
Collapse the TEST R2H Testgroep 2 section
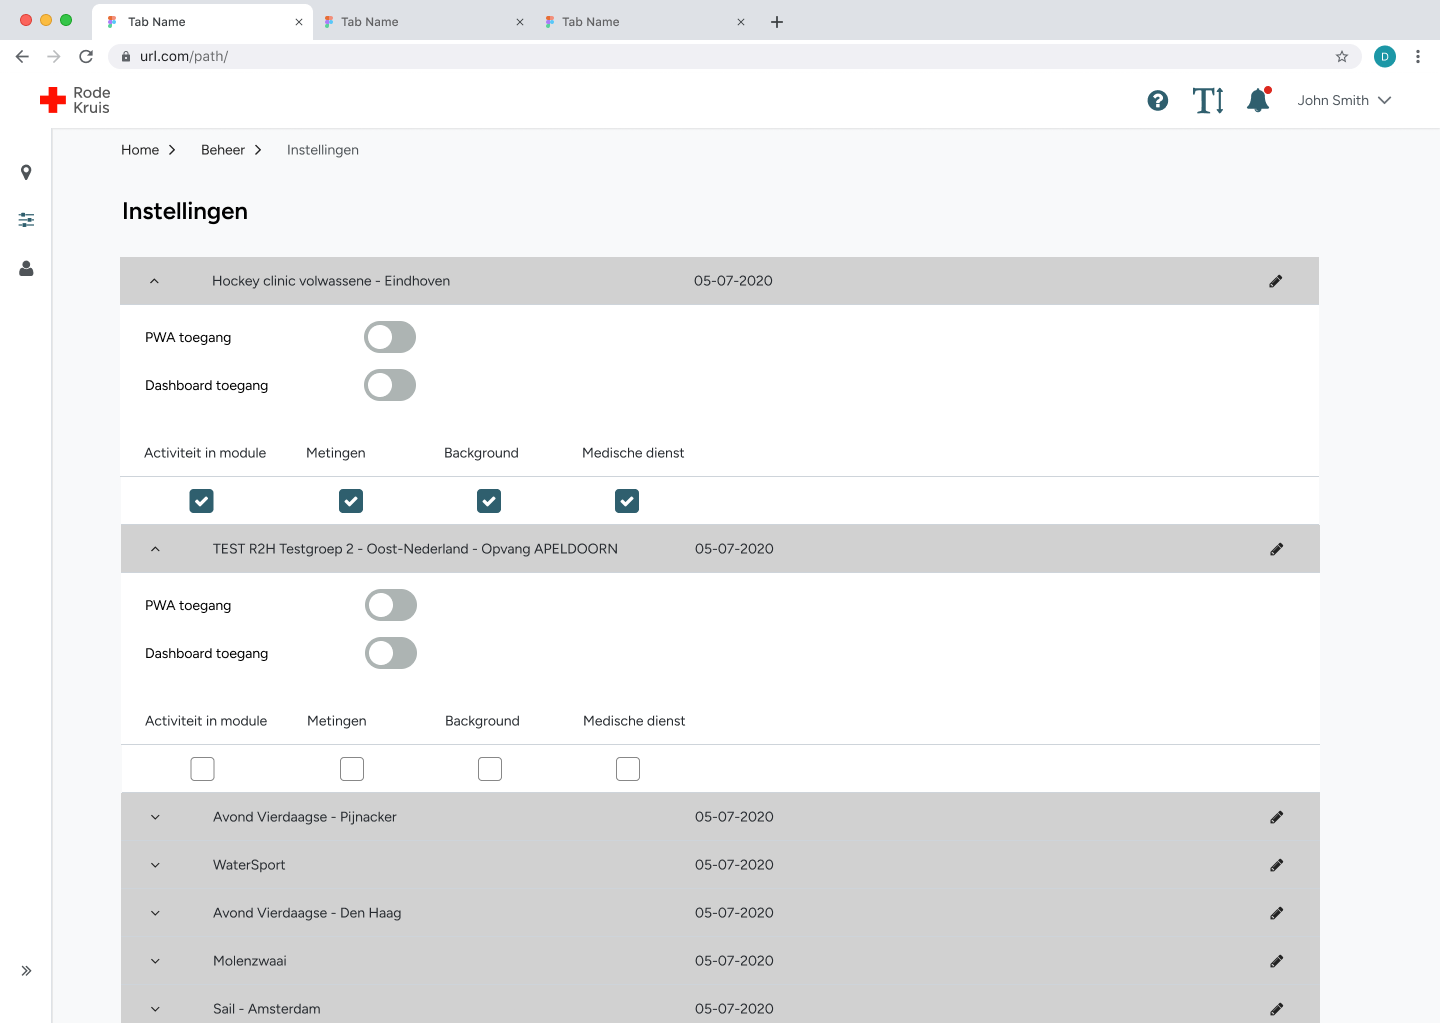(x=155, y=549)
